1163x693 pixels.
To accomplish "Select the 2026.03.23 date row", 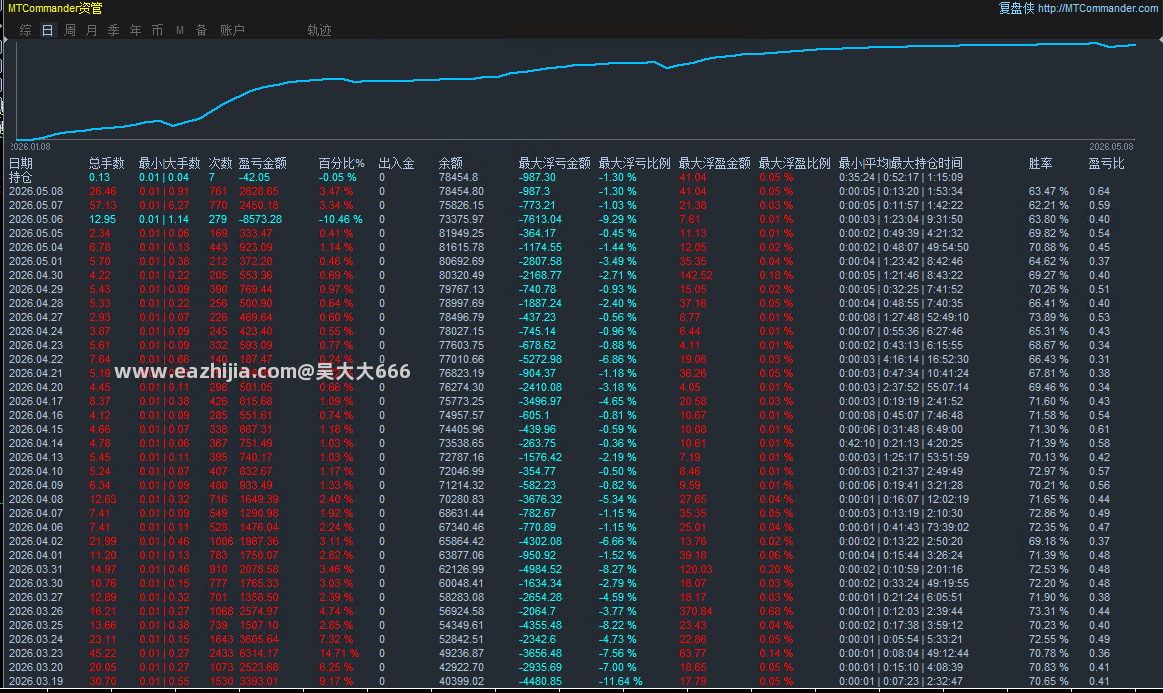I will coord(36,653).
